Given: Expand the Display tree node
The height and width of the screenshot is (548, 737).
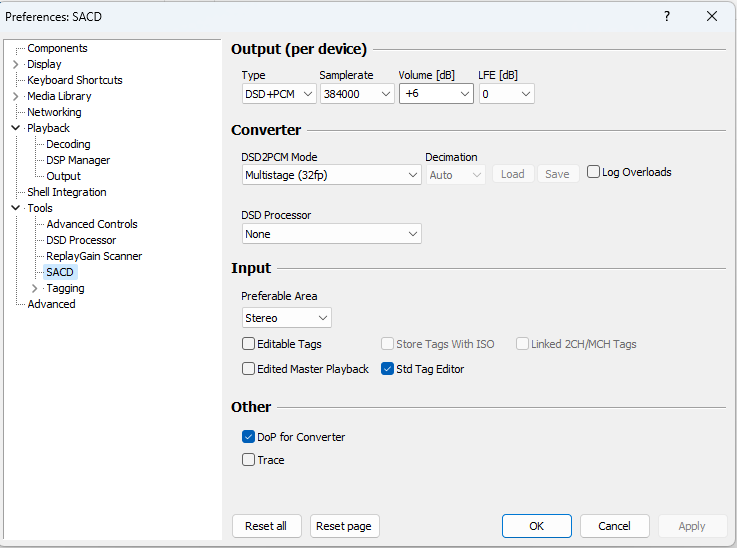Looking at the screenshot, I should point(15,64).
